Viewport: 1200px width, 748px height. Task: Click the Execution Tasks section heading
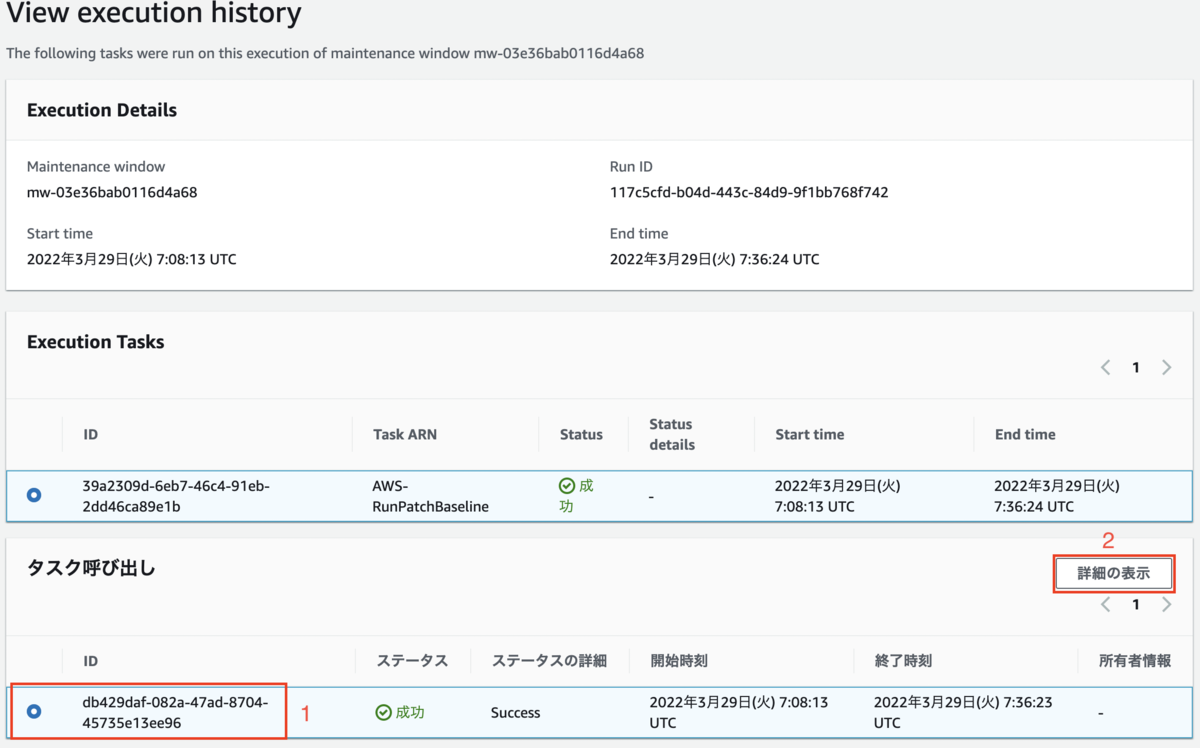95,341
